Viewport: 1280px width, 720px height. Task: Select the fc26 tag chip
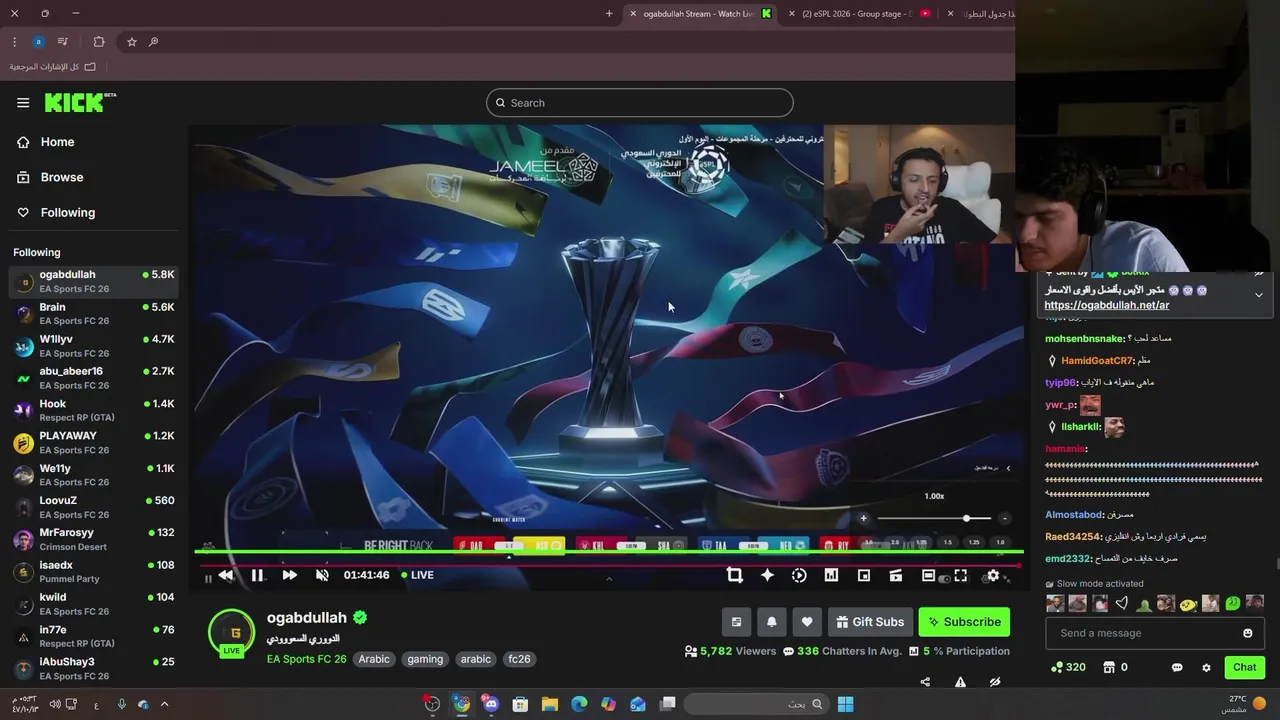pos(519,659)
